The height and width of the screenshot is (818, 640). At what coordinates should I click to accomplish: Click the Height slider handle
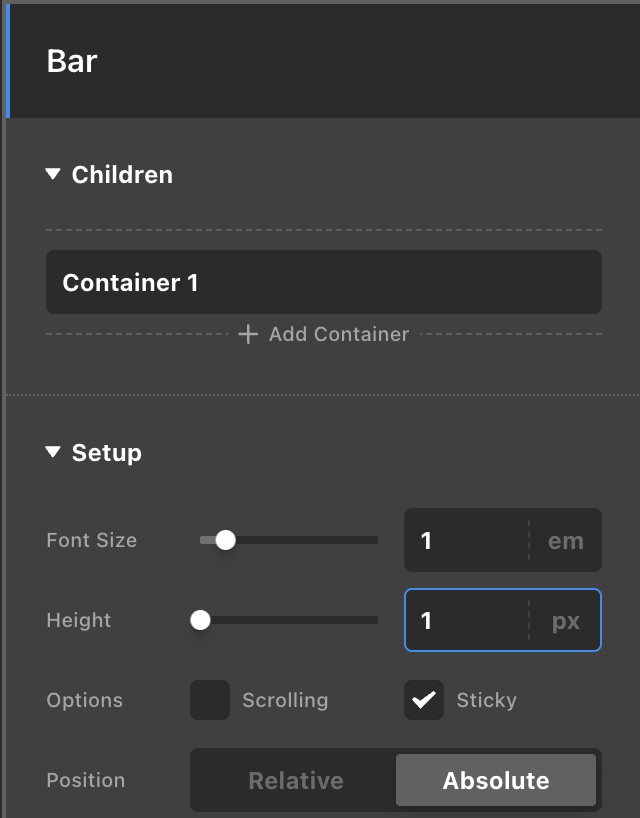201,620
